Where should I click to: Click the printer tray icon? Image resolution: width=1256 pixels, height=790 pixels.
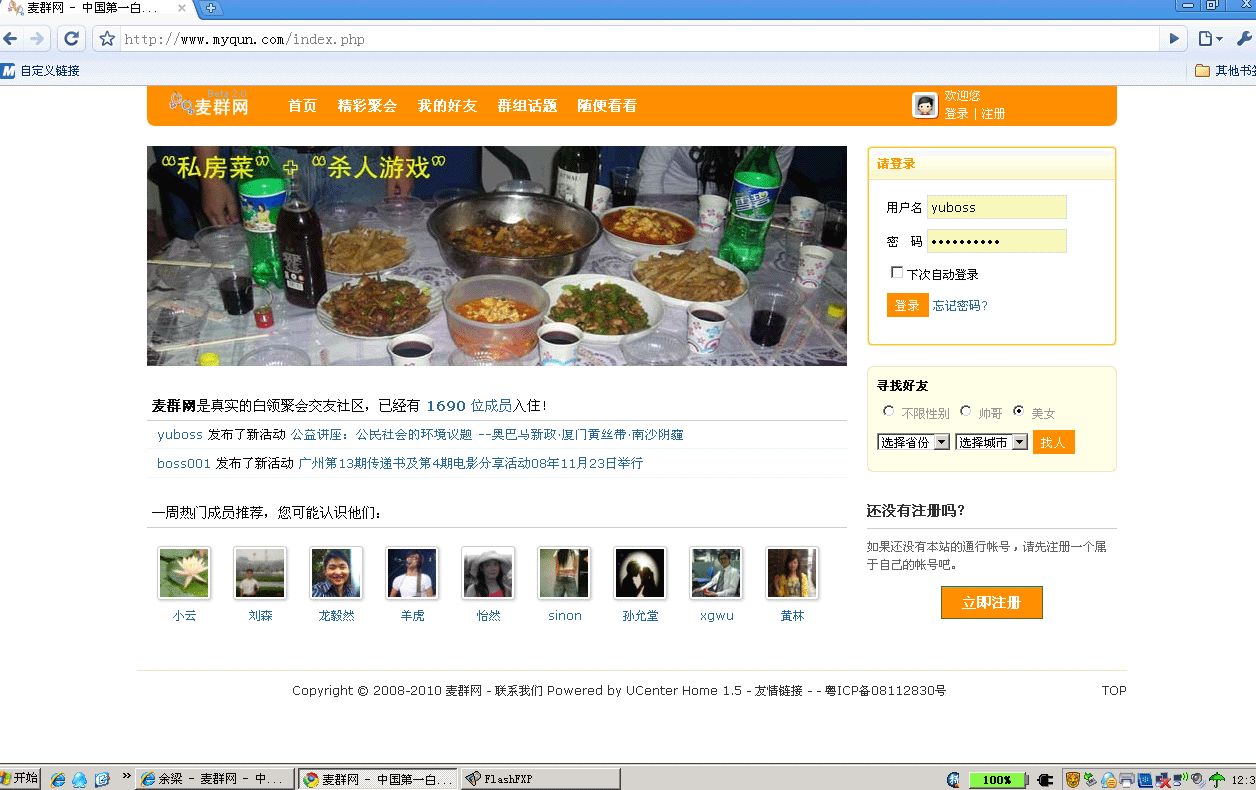[1127, 780]
